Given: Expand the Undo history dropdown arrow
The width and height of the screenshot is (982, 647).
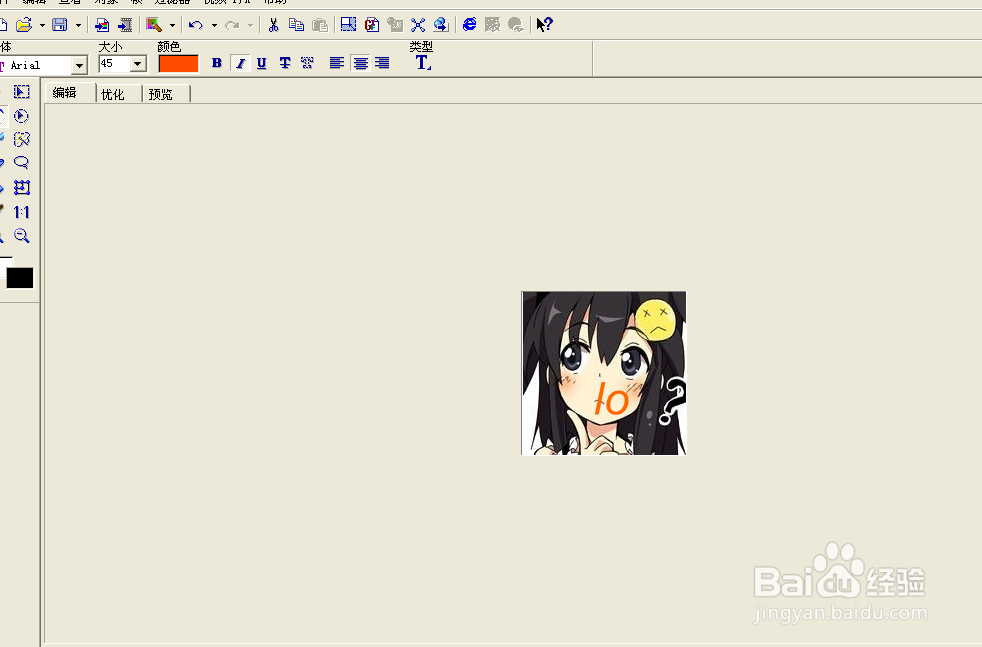Looking at the screenshot, I should (214, 26).
